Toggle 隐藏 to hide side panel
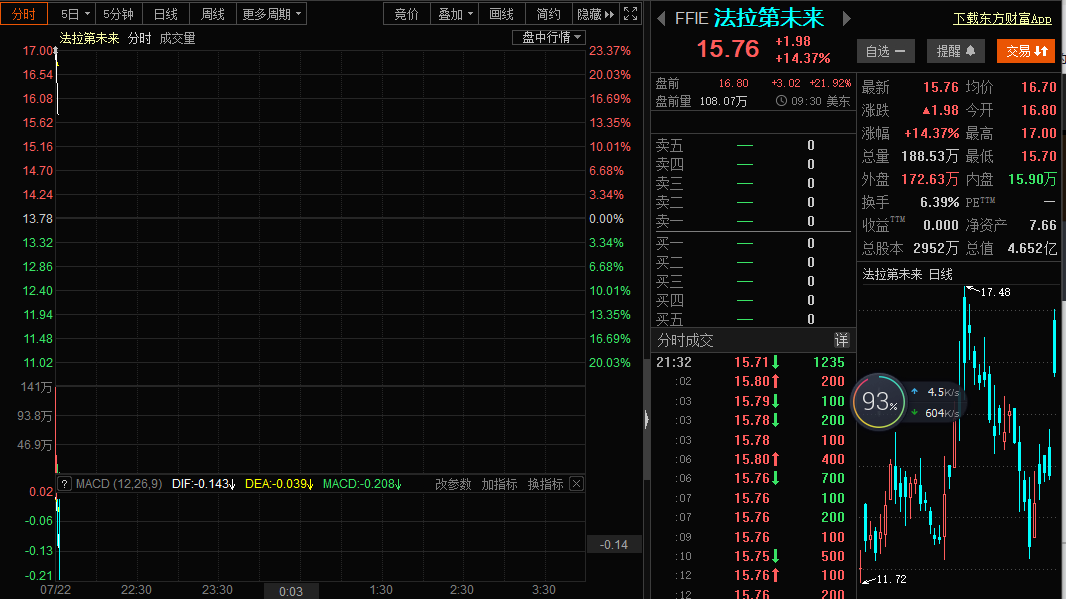1066x599 pixels. point(595,14)
